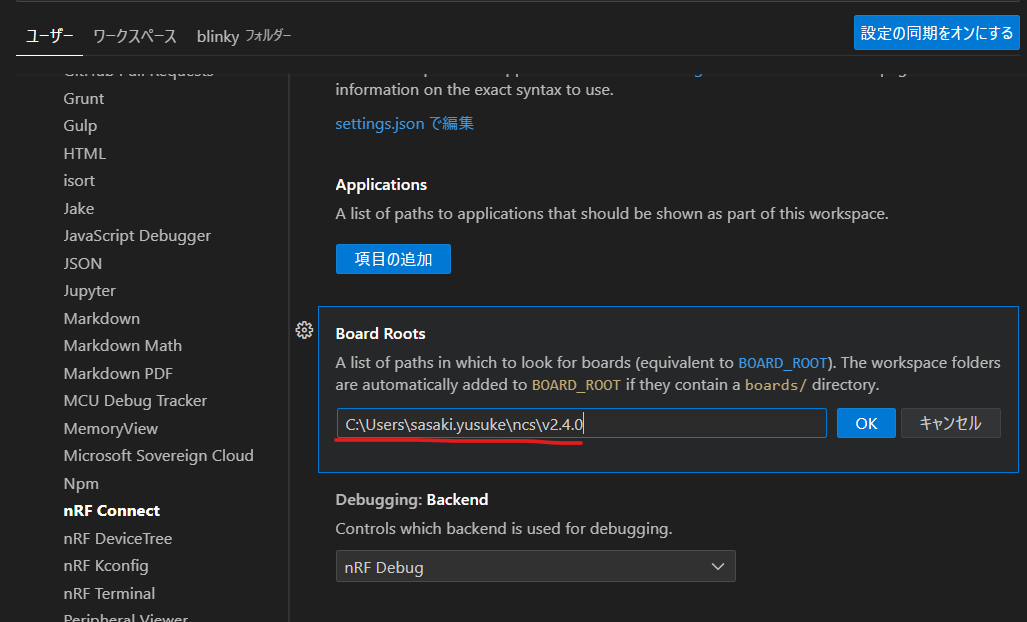
Task: Select JavaScript Debugger in the list
Action: (137, 236)
